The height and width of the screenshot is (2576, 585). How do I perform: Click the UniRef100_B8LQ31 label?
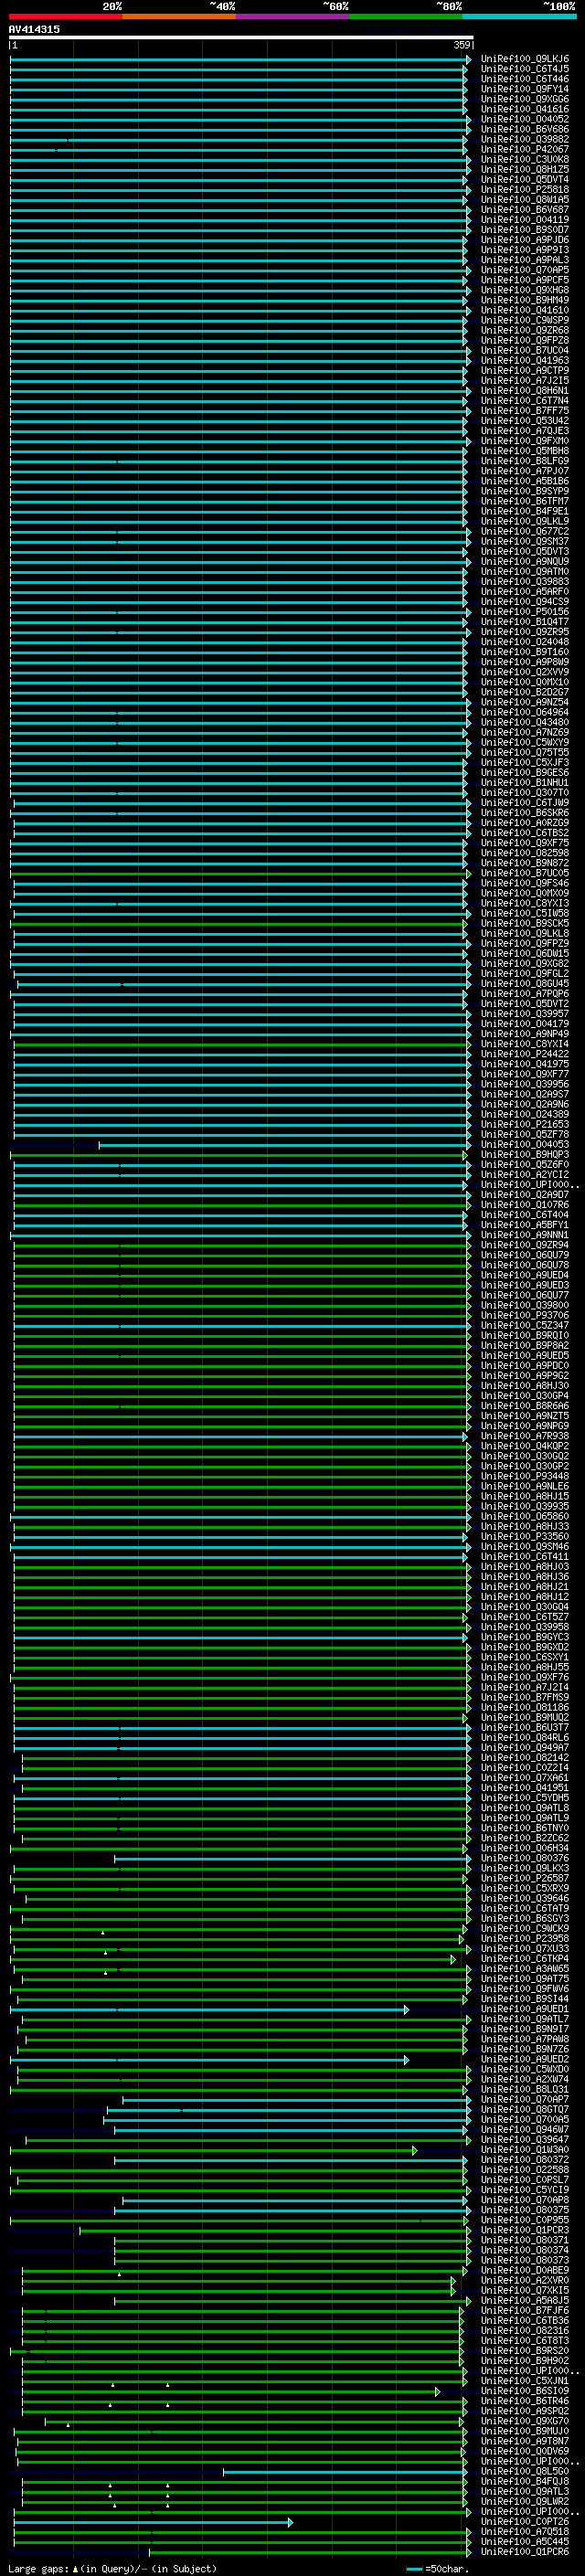tap(525, 2089)
